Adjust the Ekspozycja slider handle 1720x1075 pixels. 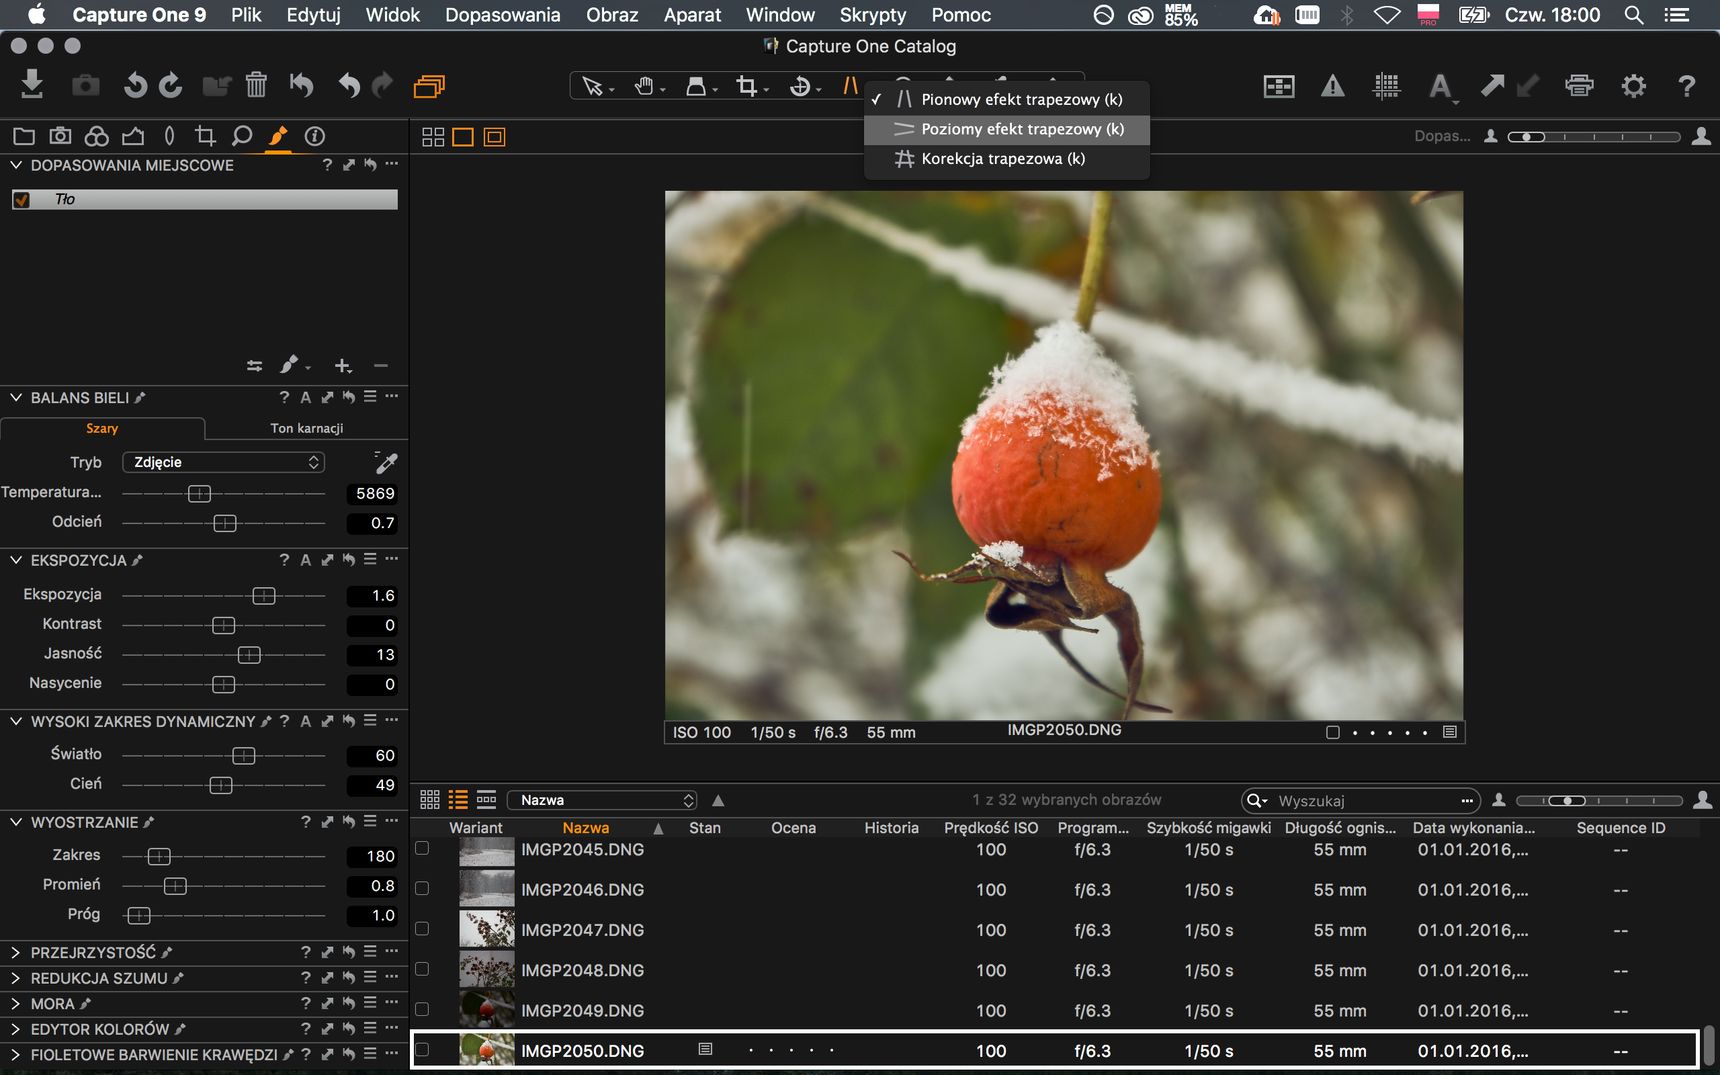pyautogui.click(x=264, y=596)
